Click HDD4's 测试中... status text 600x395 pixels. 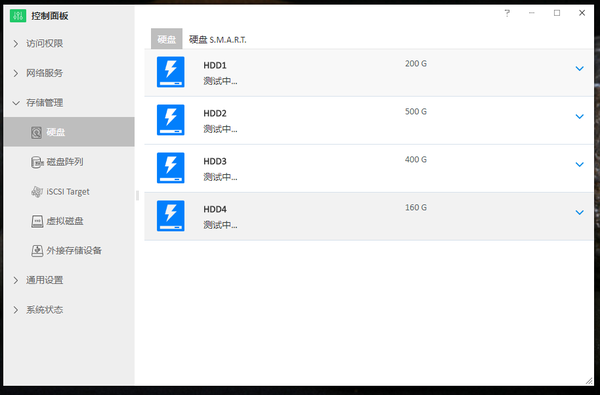220,225
